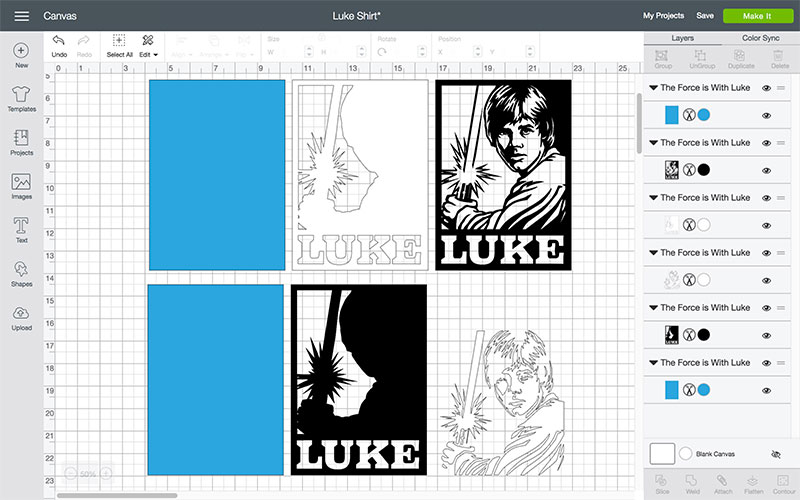Collapse the first The Force is With Luke group

(x=653, y=88)
